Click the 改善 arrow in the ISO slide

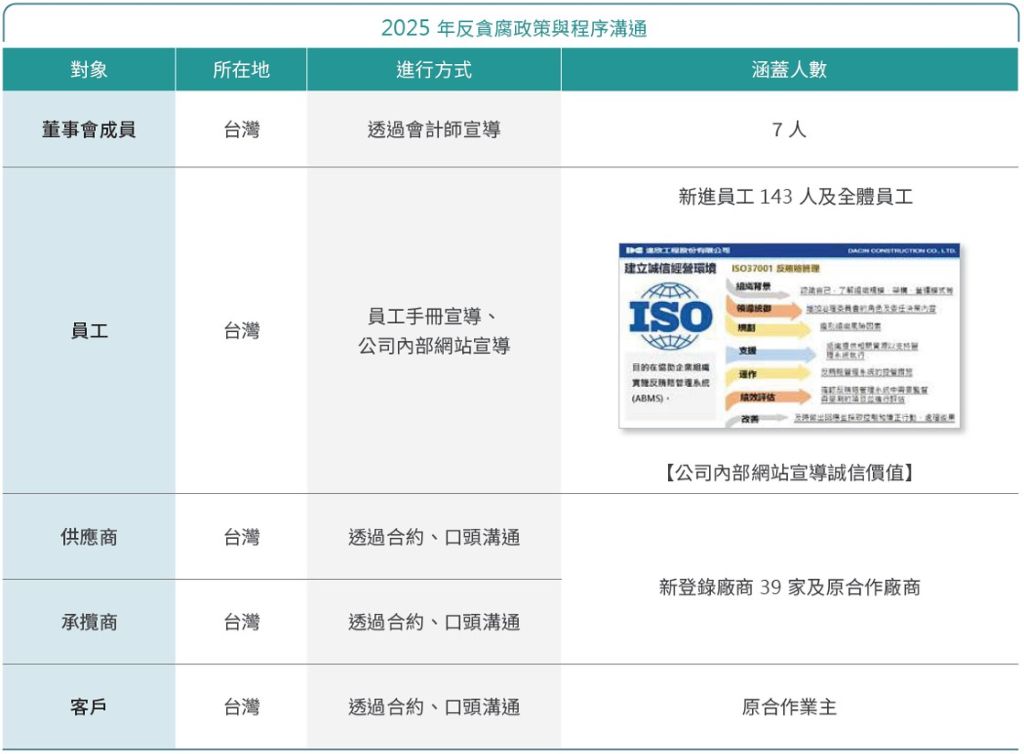pyautogui.click(x=760, y=418)
